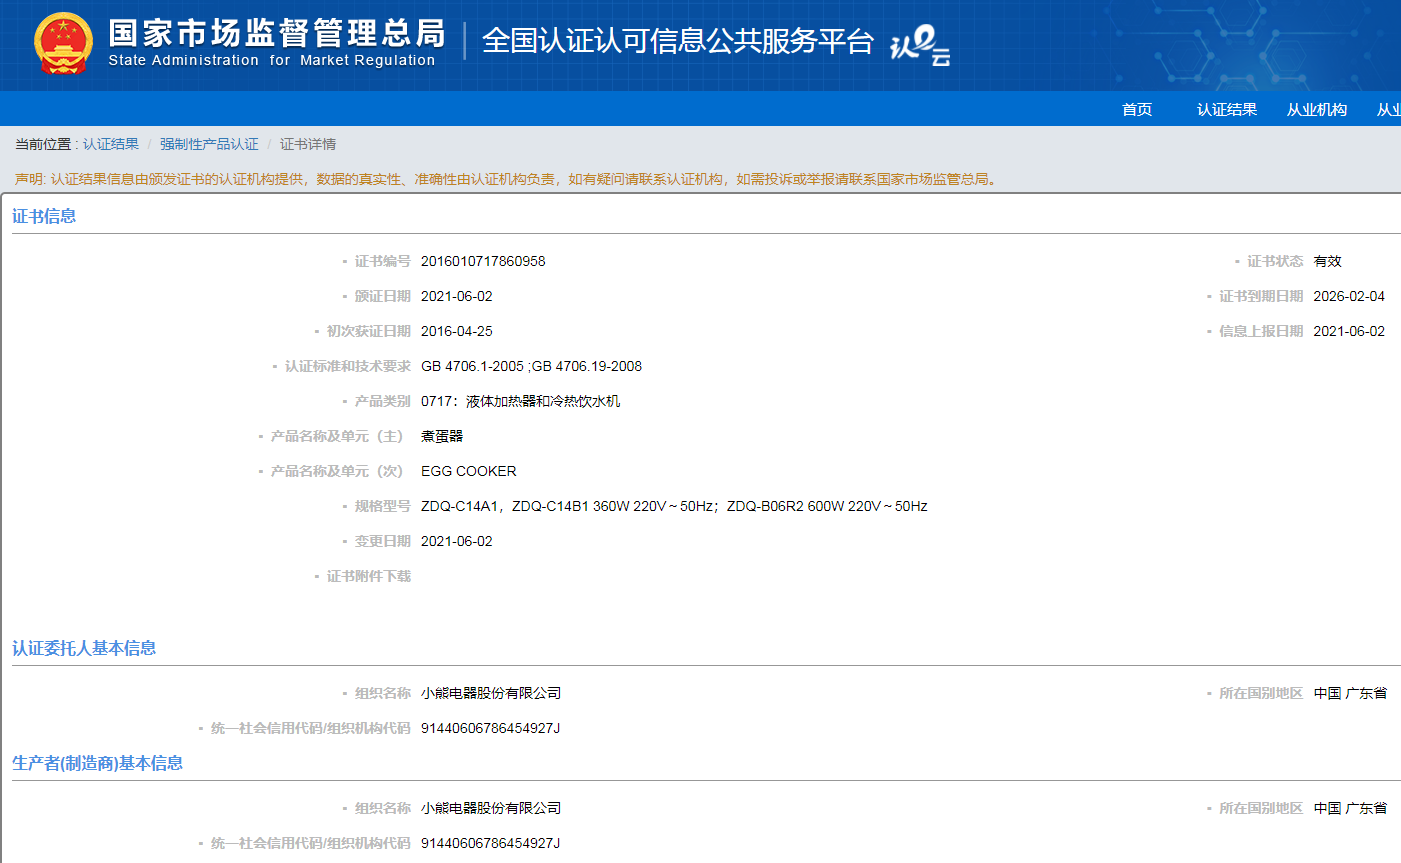This screenshot has width=1401, height=863.
Task: Click 中国 广东省 in 认证委托人 section
Action: point(1350,693)
